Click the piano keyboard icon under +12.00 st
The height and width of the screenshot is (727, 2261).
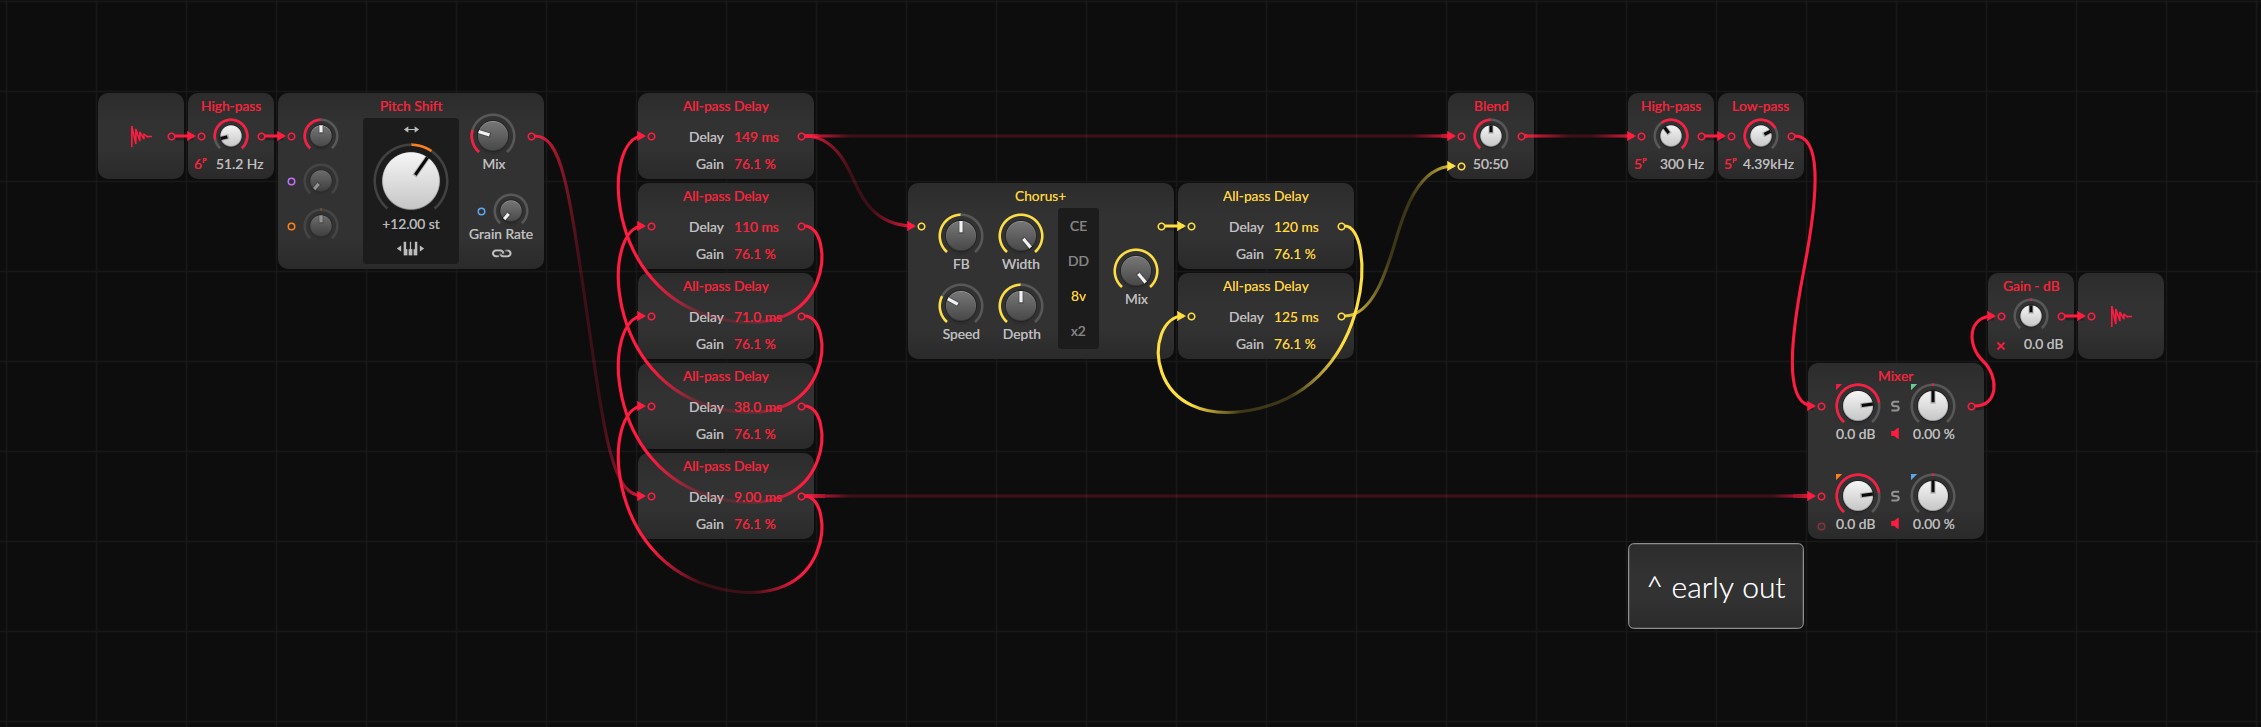tap(411, 248)
